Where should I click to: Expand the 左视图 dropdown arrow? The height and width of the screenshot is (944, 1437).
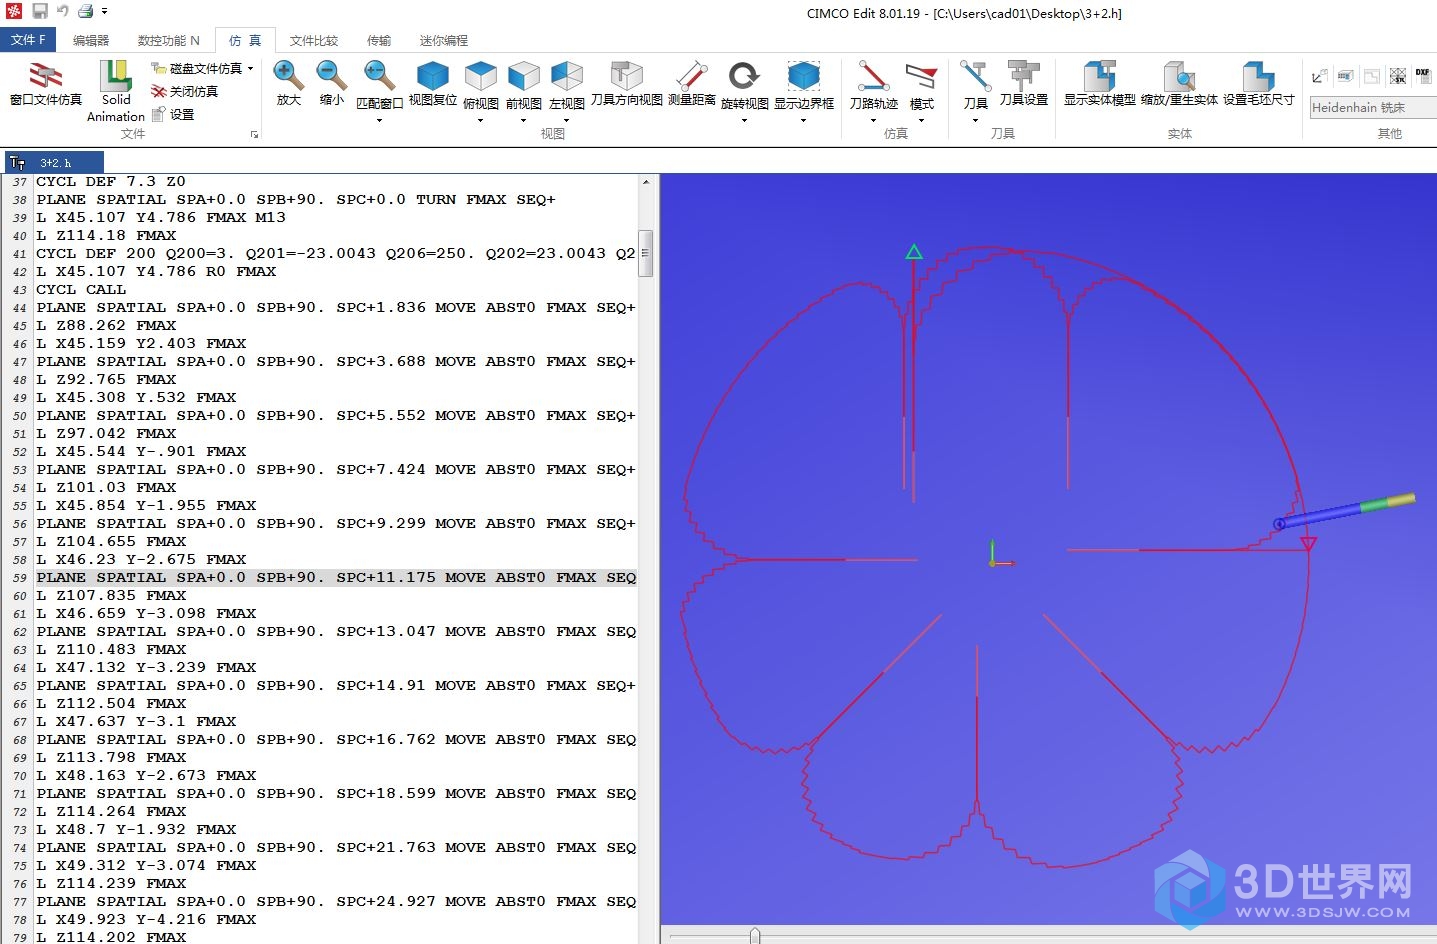pos(566,121)
